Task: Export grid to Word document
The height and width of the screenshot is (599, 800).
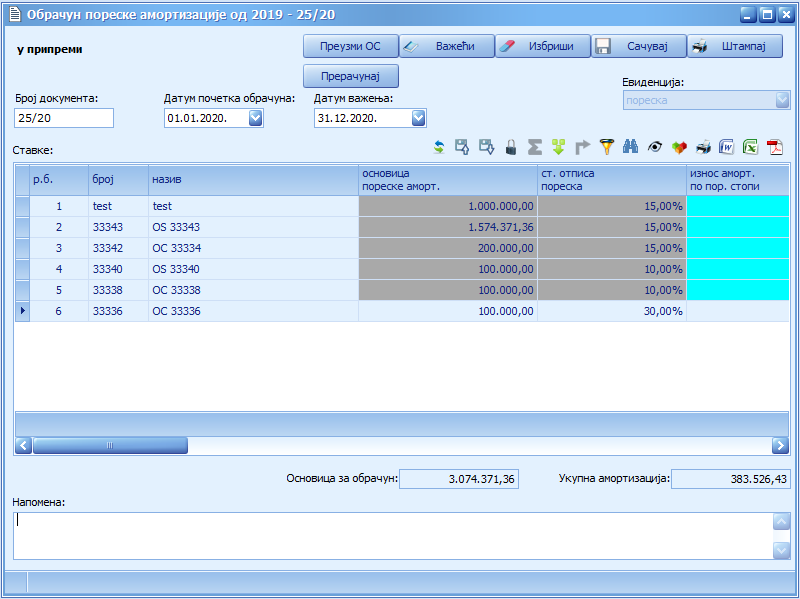Action: (x=727, y=147)
